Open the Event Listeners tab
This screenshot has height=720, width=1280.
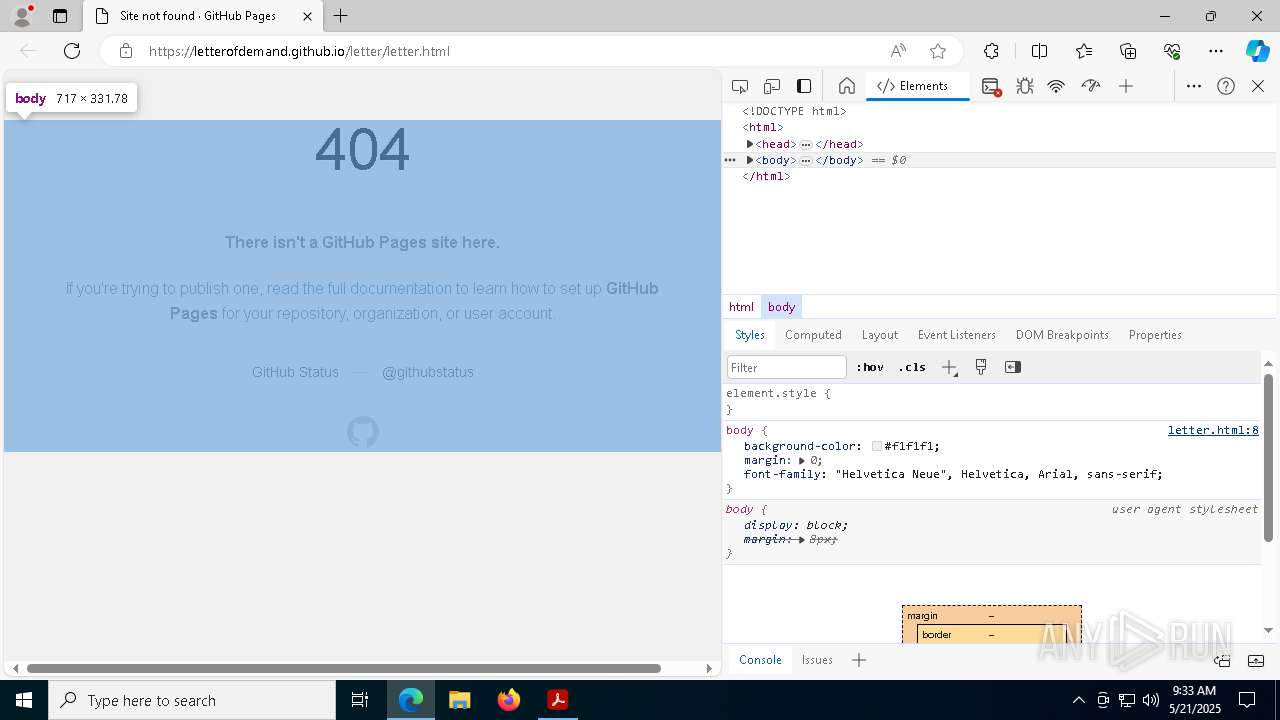tap(957, 335)
